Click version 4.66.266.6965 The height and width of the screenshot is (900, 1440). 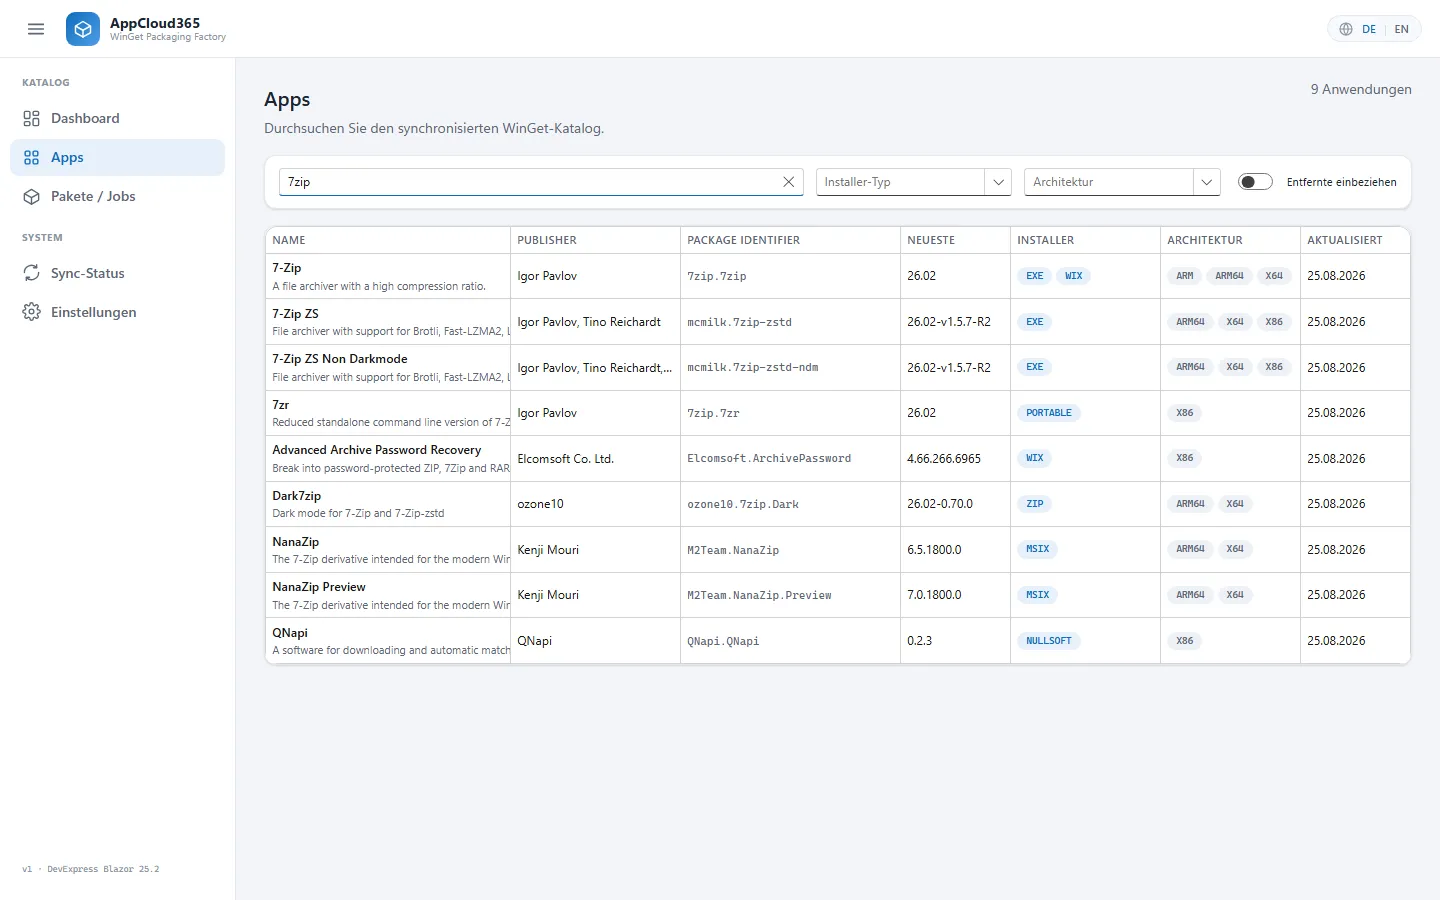click(x=944, y=459)
